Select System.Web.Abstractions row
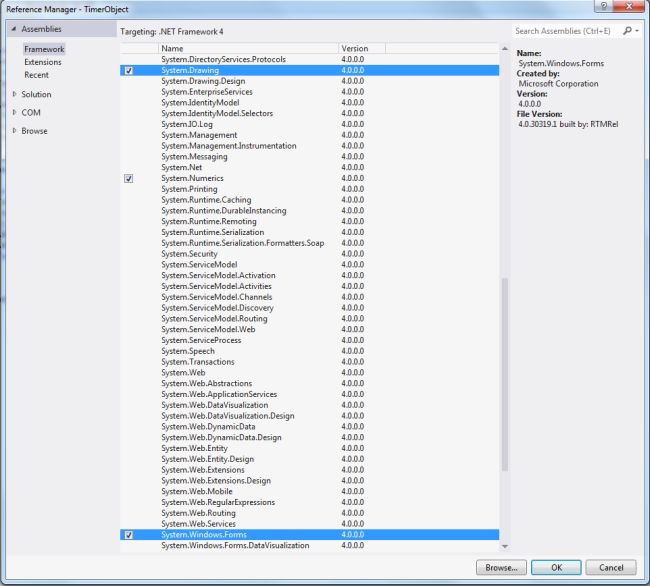 click(x=310, y=383)
